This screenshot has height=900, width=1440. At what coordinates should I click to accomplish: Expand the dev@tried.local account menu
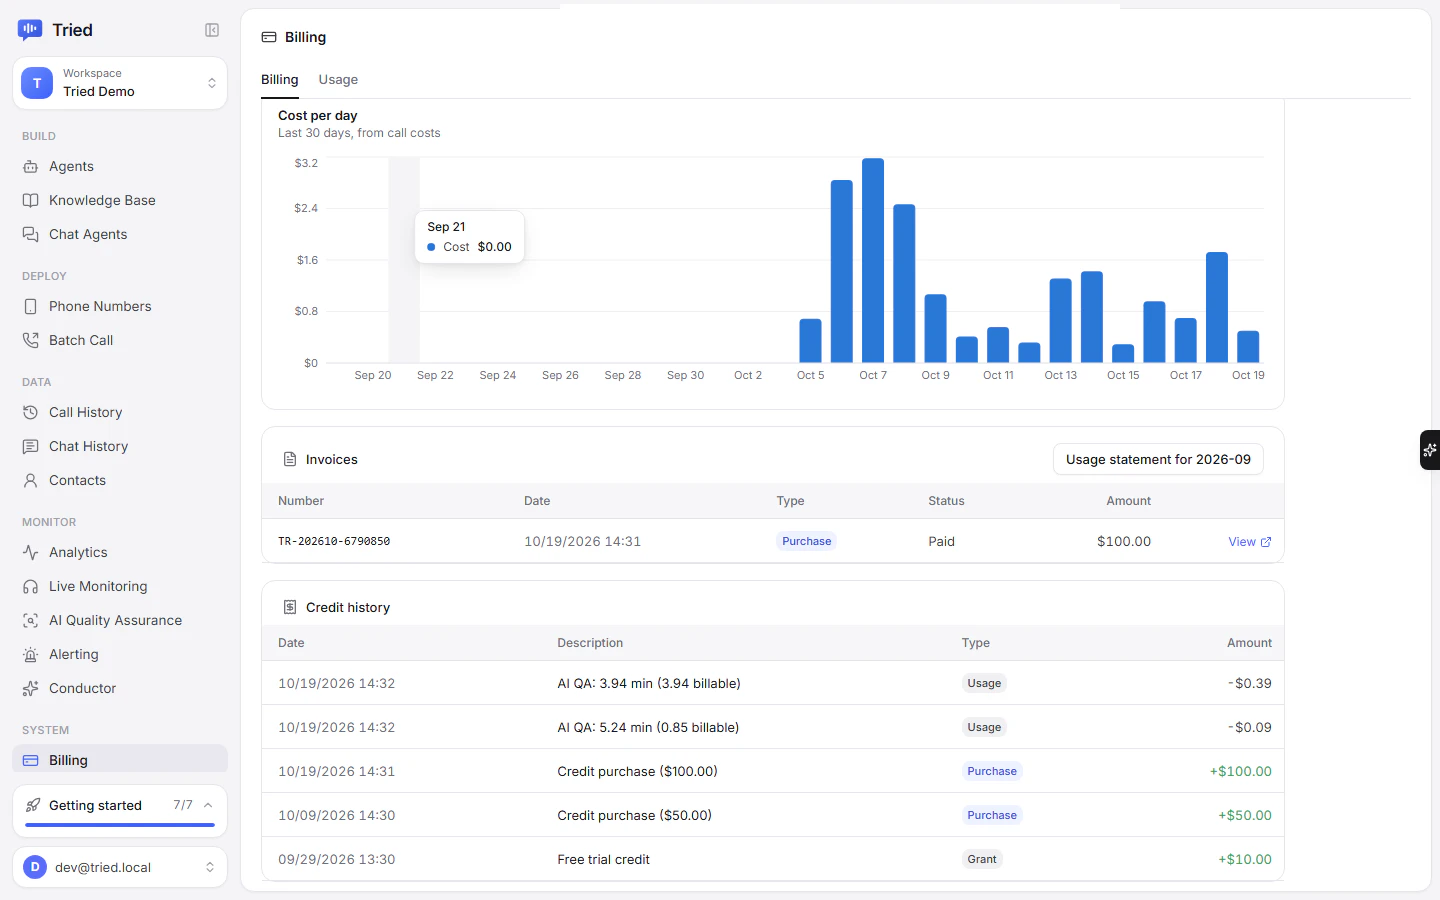[x=120, y=867]
